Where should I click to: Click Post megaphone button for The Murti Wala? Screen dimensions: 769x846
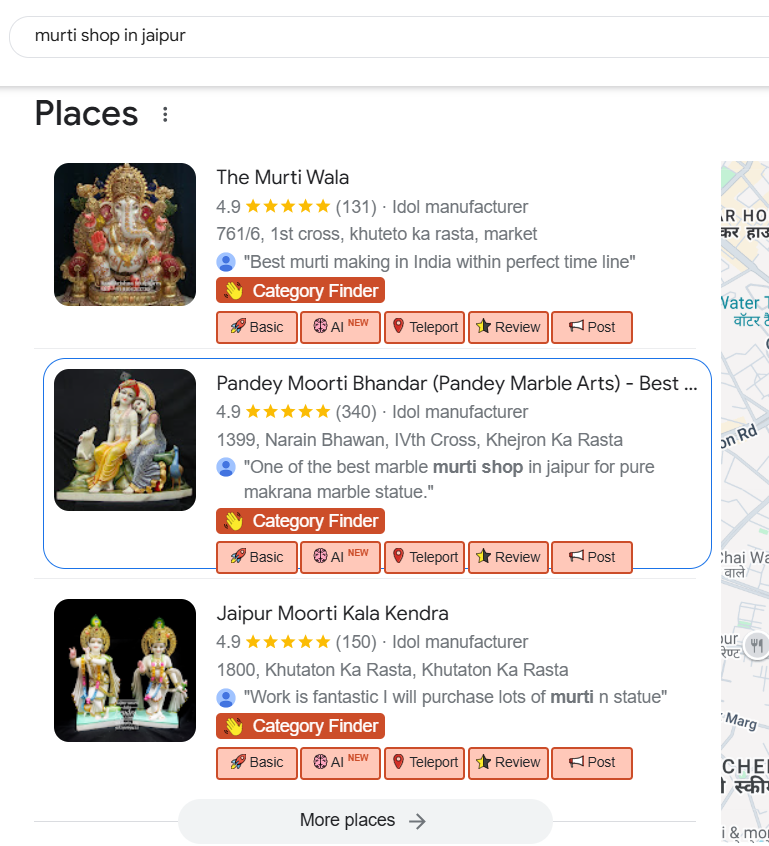[x=592, y=327]
